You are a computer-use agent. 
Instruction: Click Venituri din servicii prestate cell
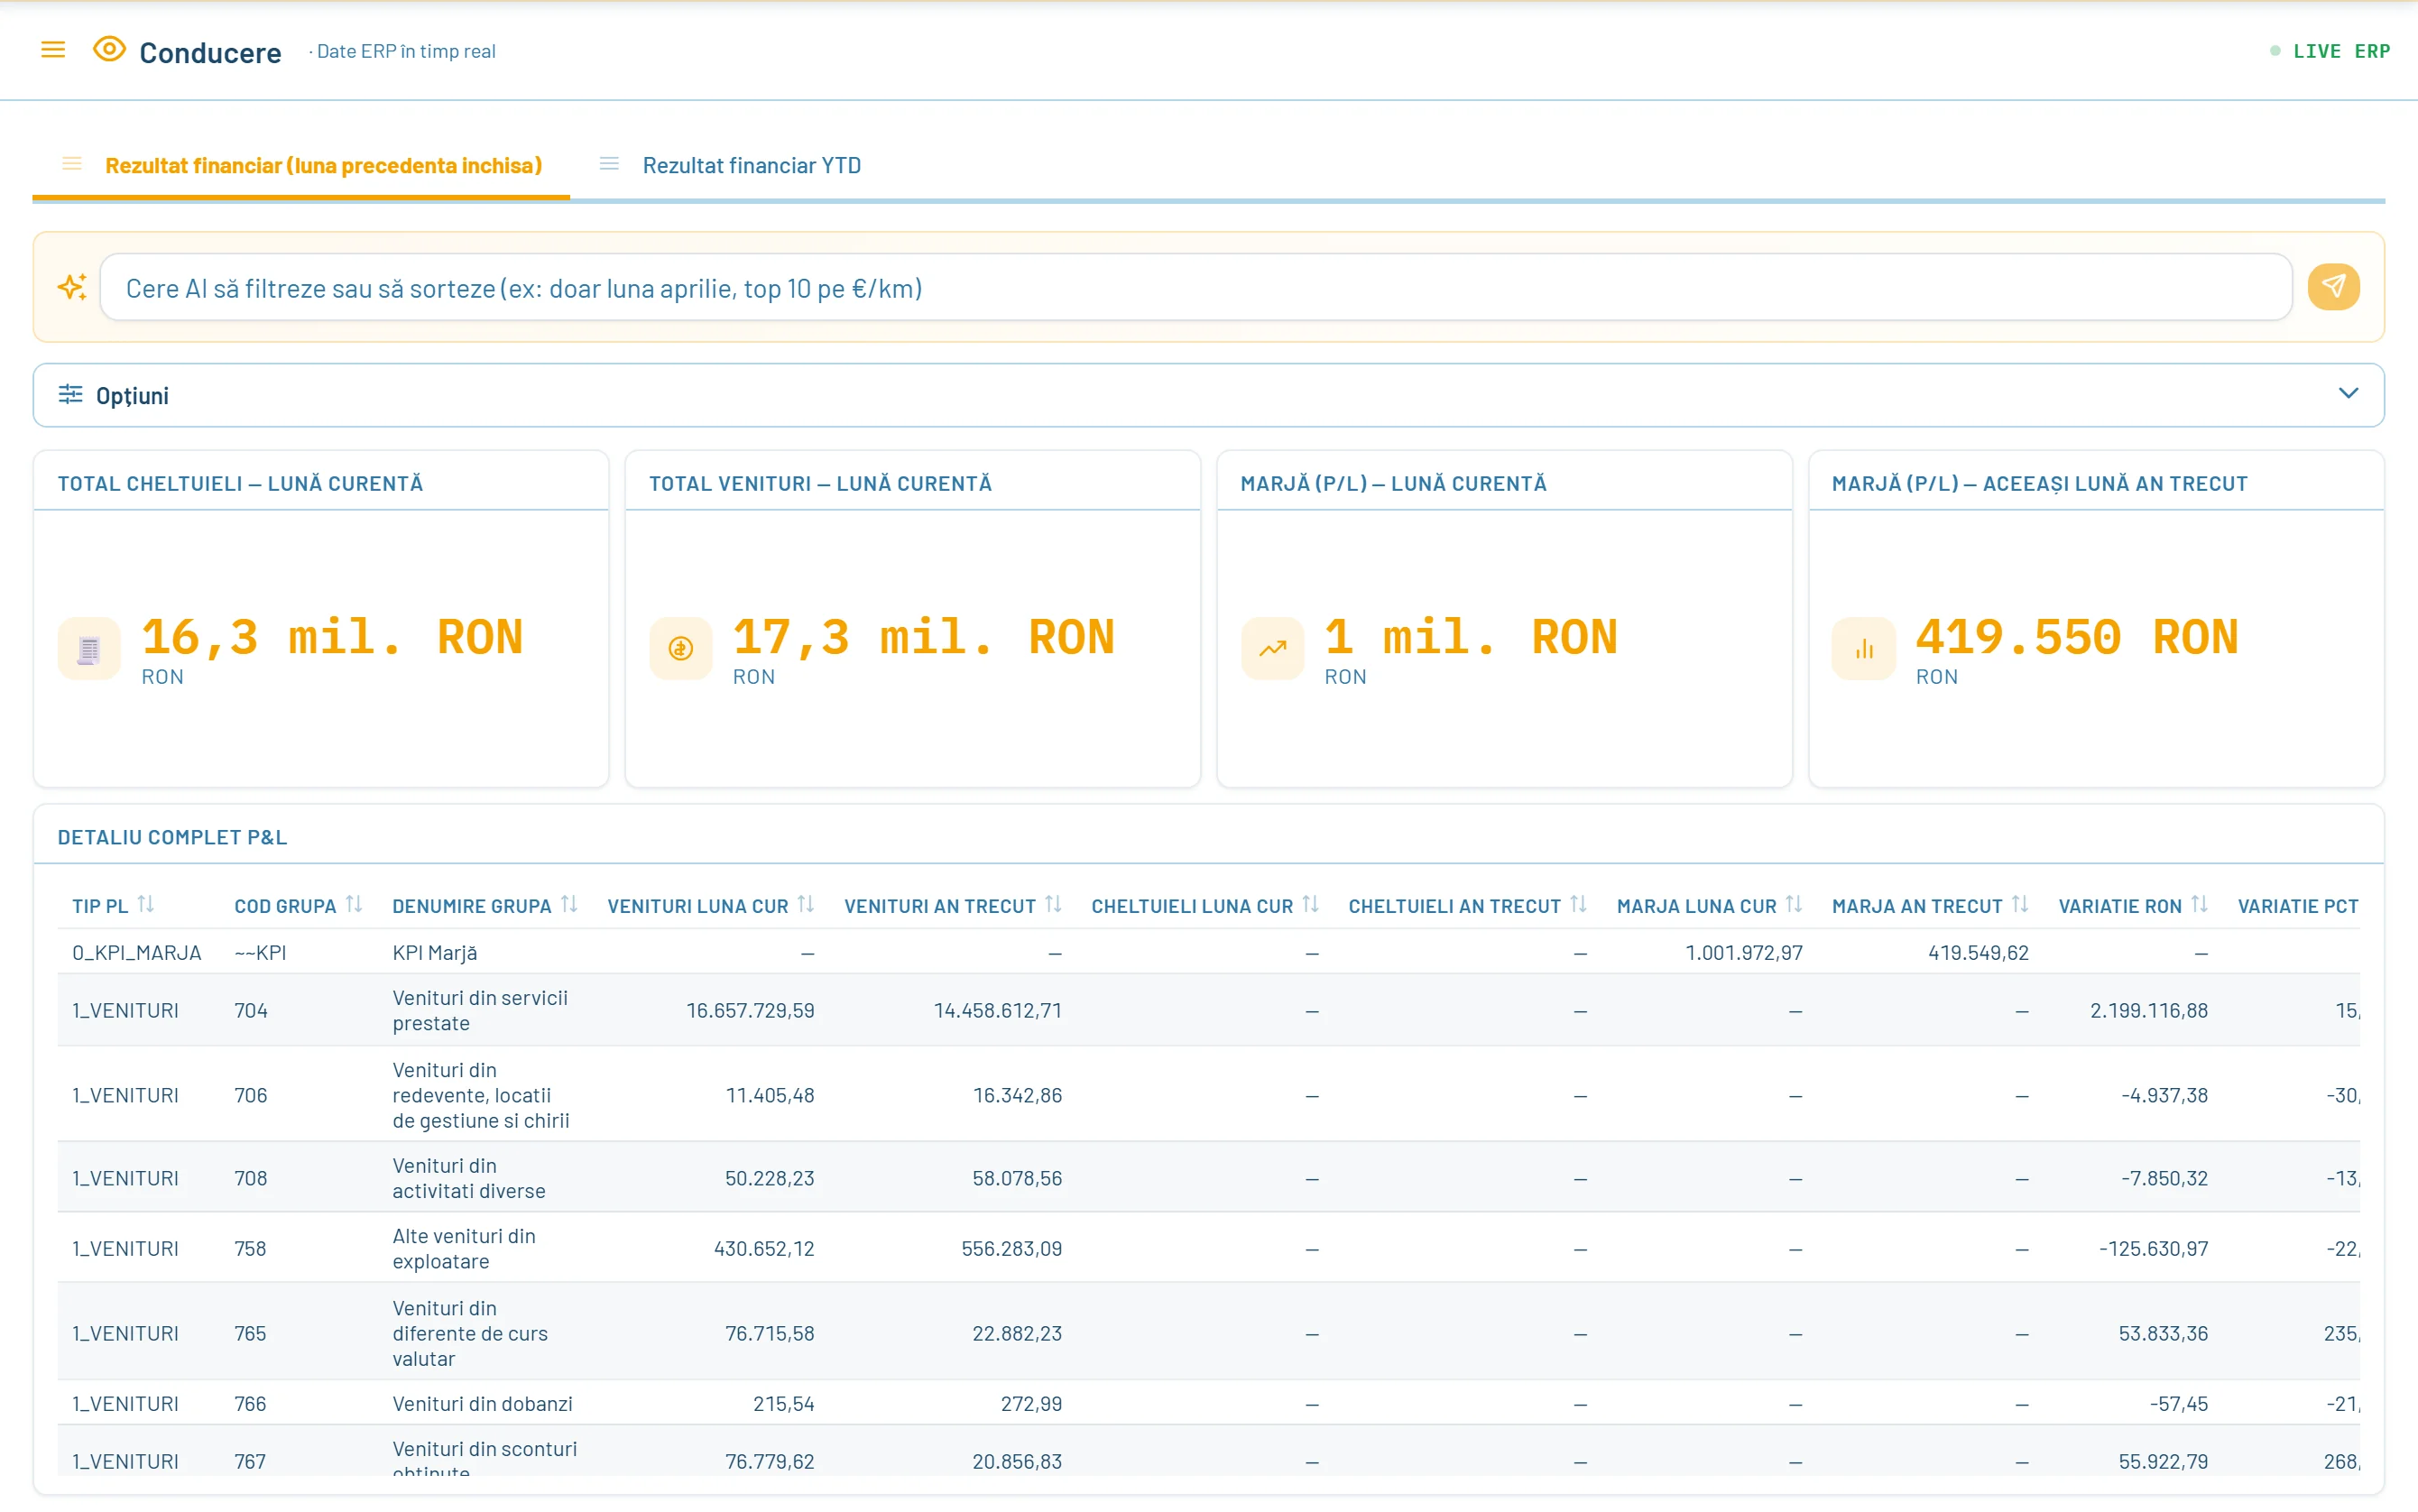click(x=480, y=1011)
